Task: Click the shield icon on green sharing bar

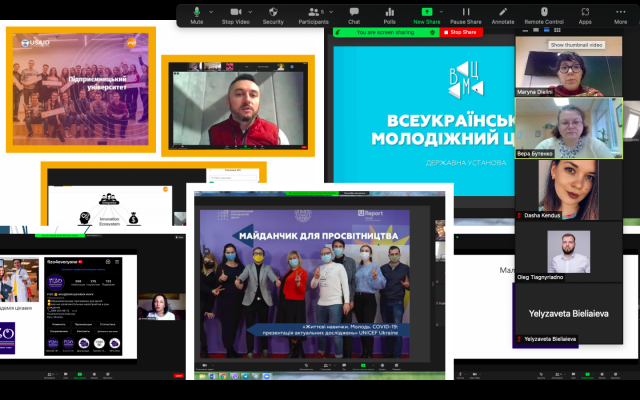Action: 432,32
